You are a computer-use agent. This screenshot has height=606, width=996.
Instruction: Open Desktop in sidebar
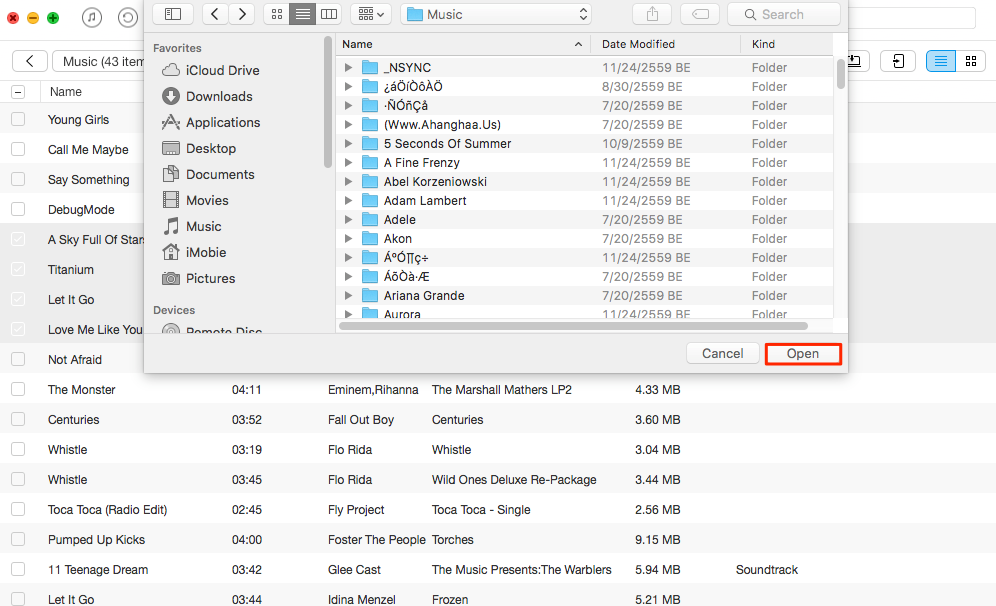[199, 149]
